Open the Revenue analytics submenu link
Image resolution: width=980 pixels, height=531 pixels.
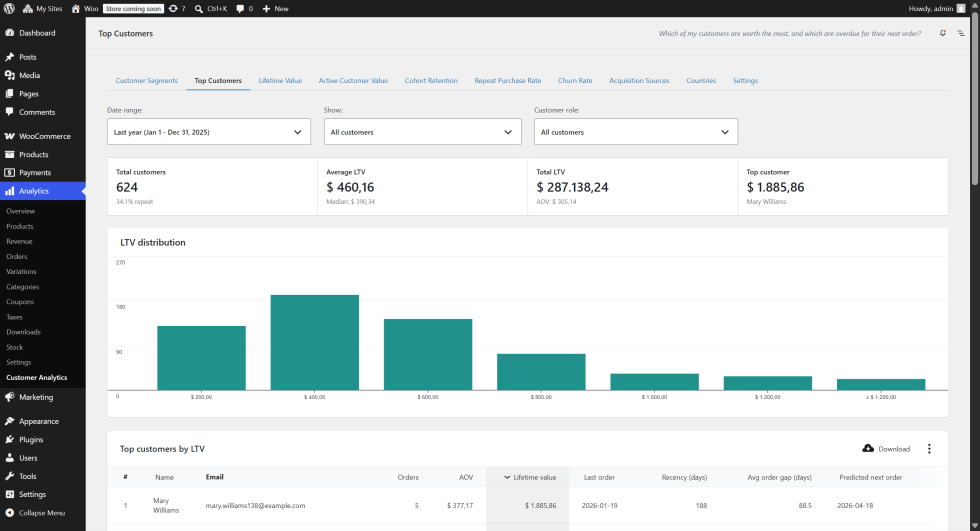[x=19, y=241]
